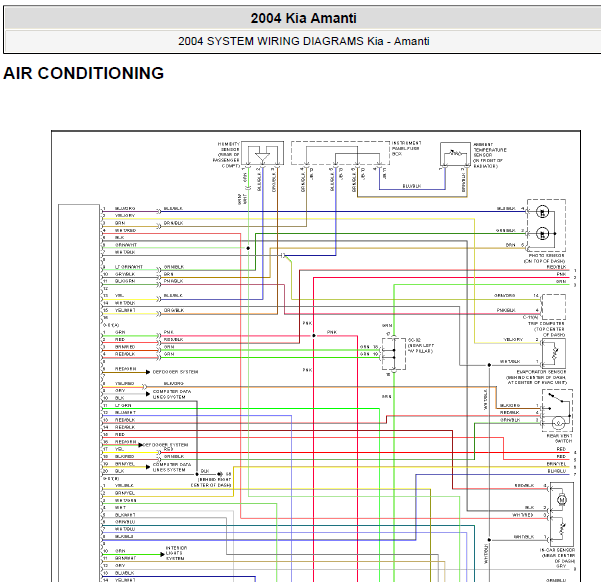Click the 'PHOTO SENSOR (ON TOP OF DASH)' label
601x582 pixels.
(x=546, y=258)
